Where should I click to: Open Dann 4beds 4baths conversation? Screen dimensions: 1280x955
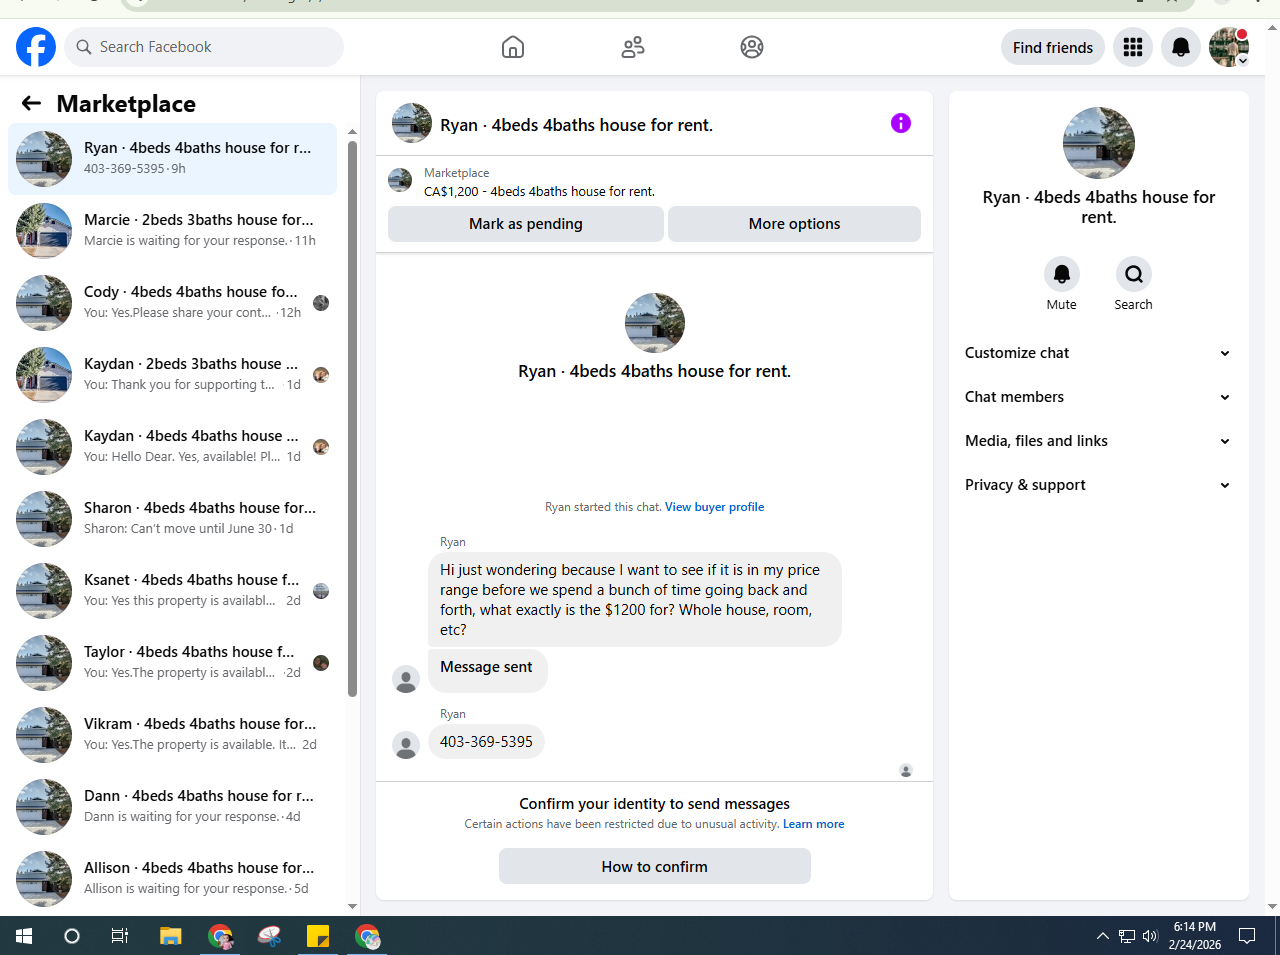point(172,807)
